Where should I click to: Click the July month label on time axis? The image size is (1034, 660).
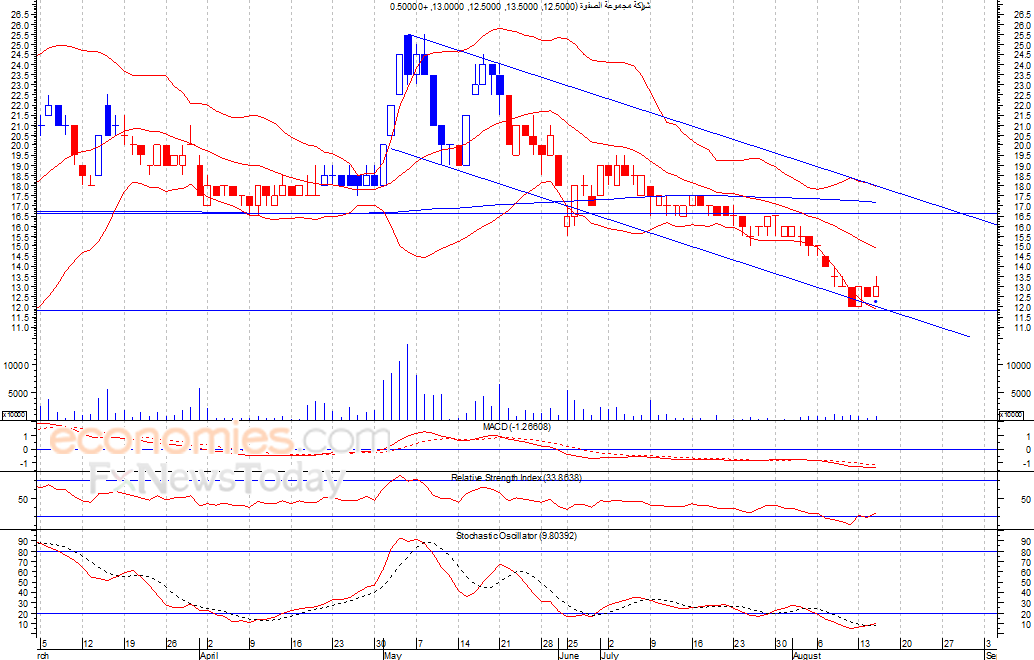(610, 655)
